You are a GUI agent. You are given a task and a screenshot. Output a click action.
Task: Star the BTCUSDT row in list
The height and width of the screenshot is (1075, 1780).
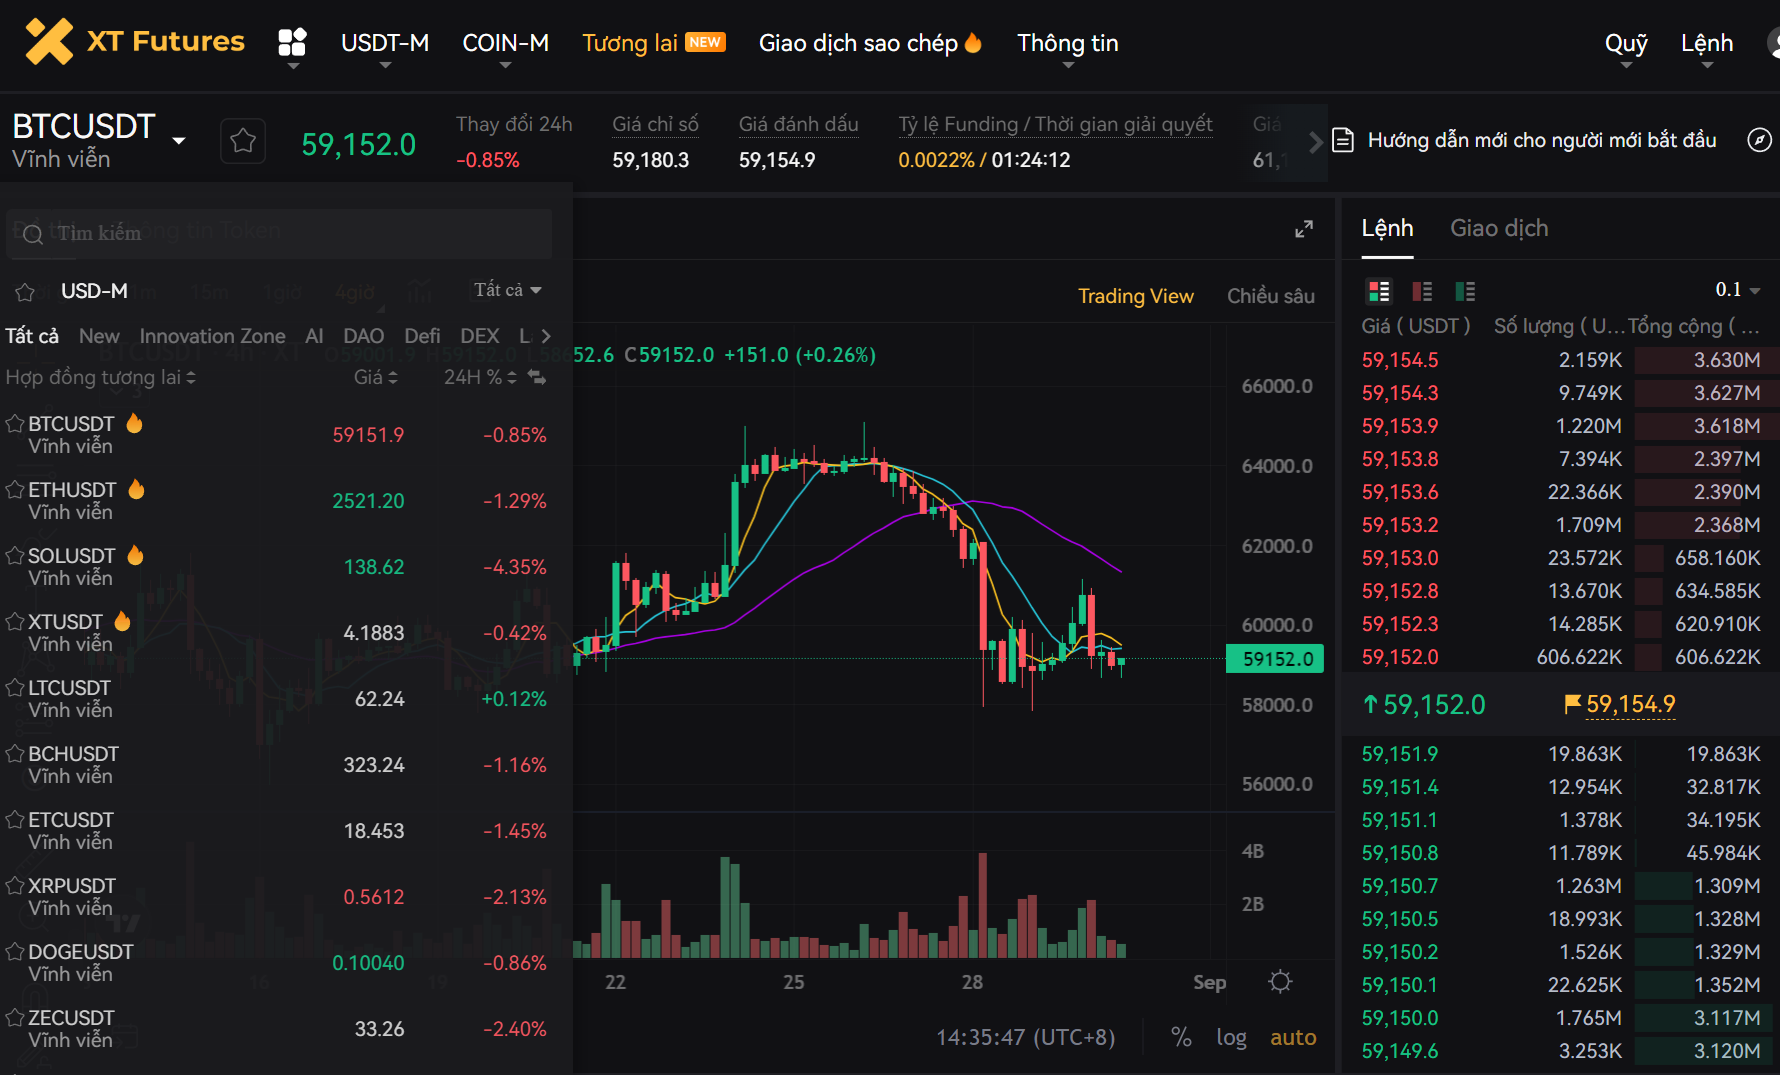point(15,423)
